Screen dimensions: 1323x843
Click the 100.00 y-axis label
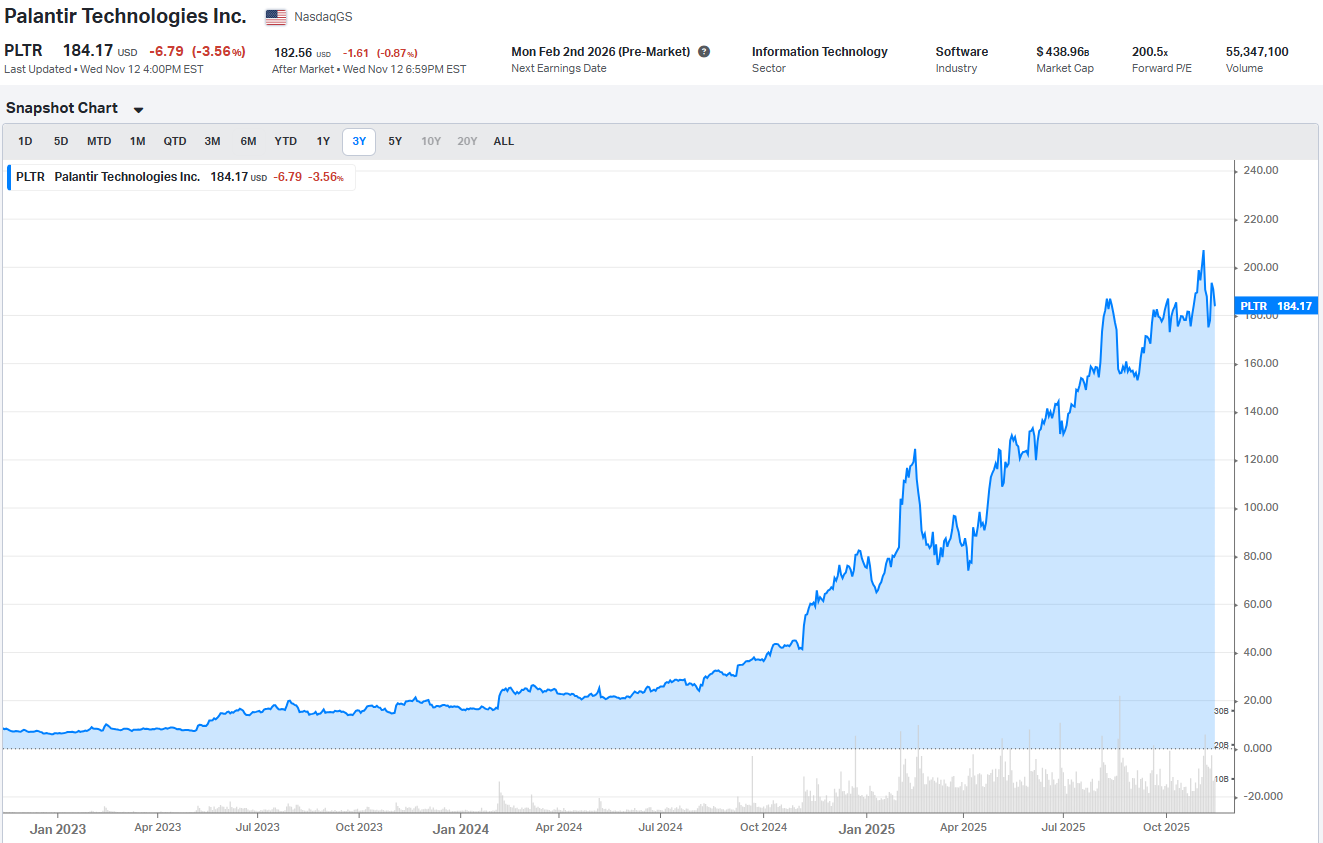point(1261,508)
